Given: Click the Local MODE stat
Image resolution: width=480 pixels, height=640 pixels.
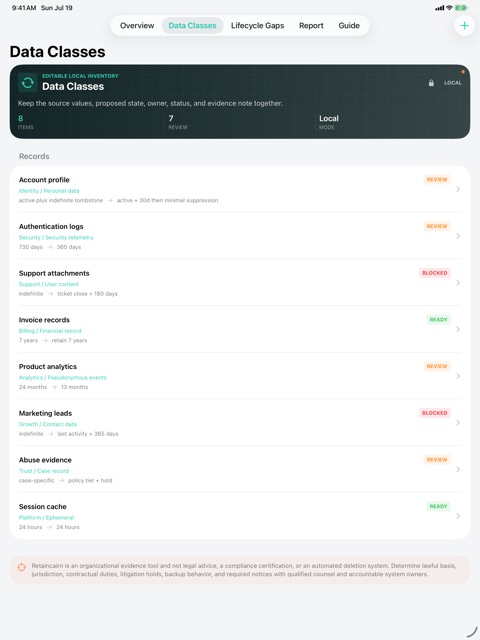Looking at the screenshot, I should tap(329, 122).
